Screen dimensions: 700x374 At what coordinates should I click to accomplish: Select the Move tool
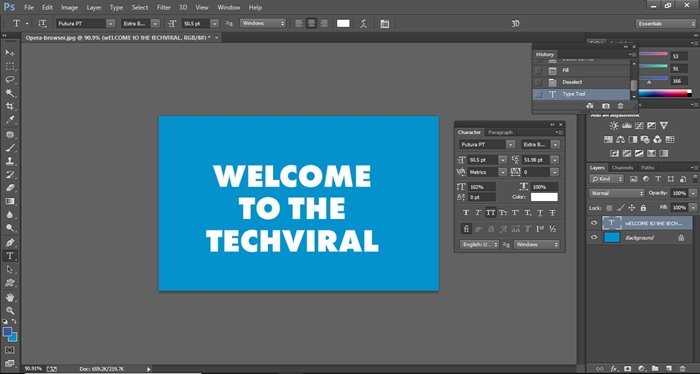pyautogui.click(x=10, y=53)
